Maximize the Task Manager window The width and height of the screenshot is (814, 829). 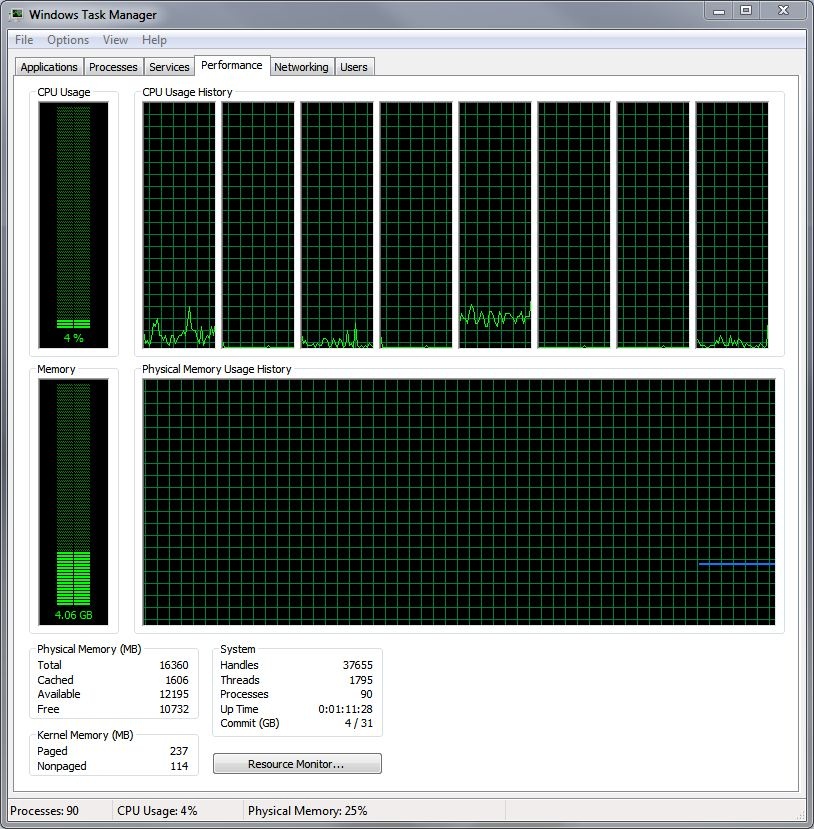click(x=746, y=11)
